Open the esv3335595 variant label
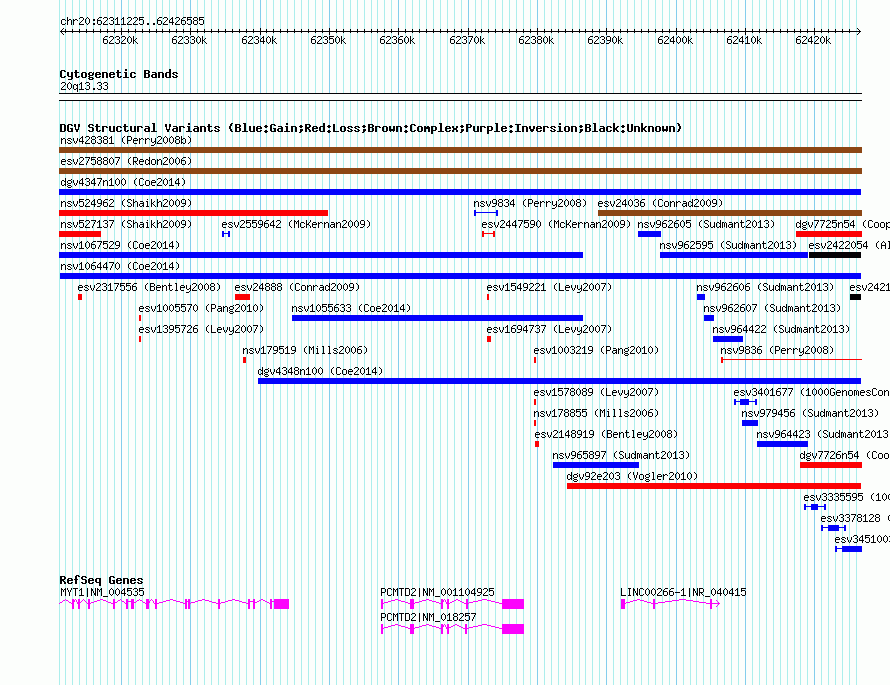 [846, 497]
